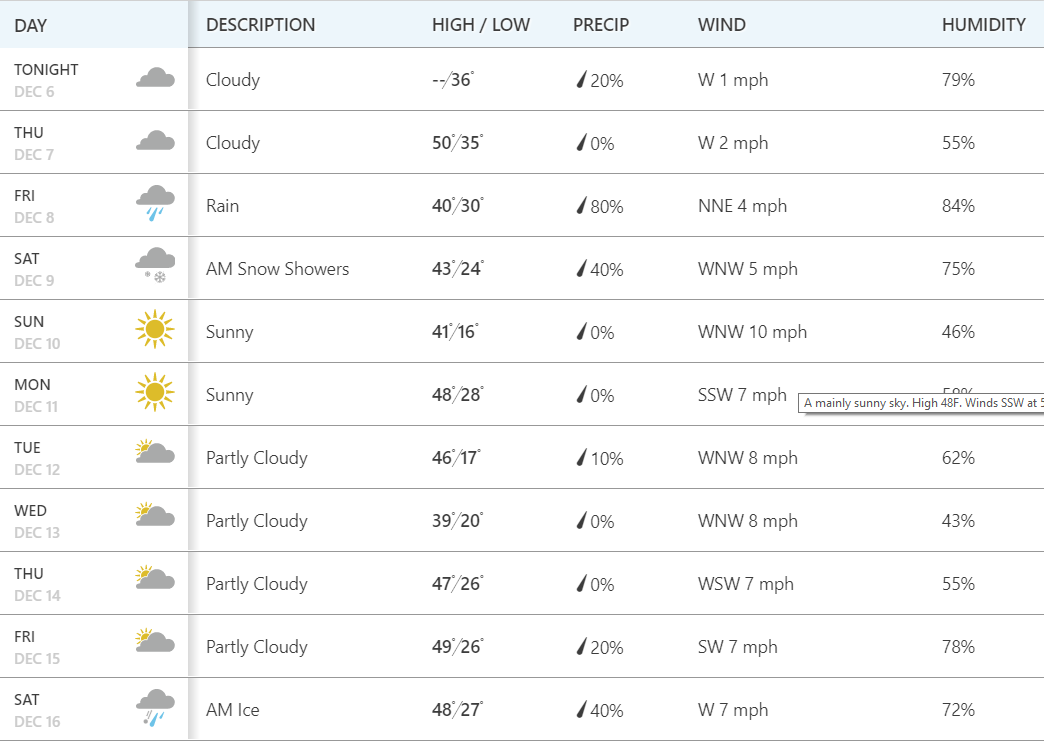Click the sunny icon for Sun Dec 10
This screenshot has height=741, width=1044.
155,329
